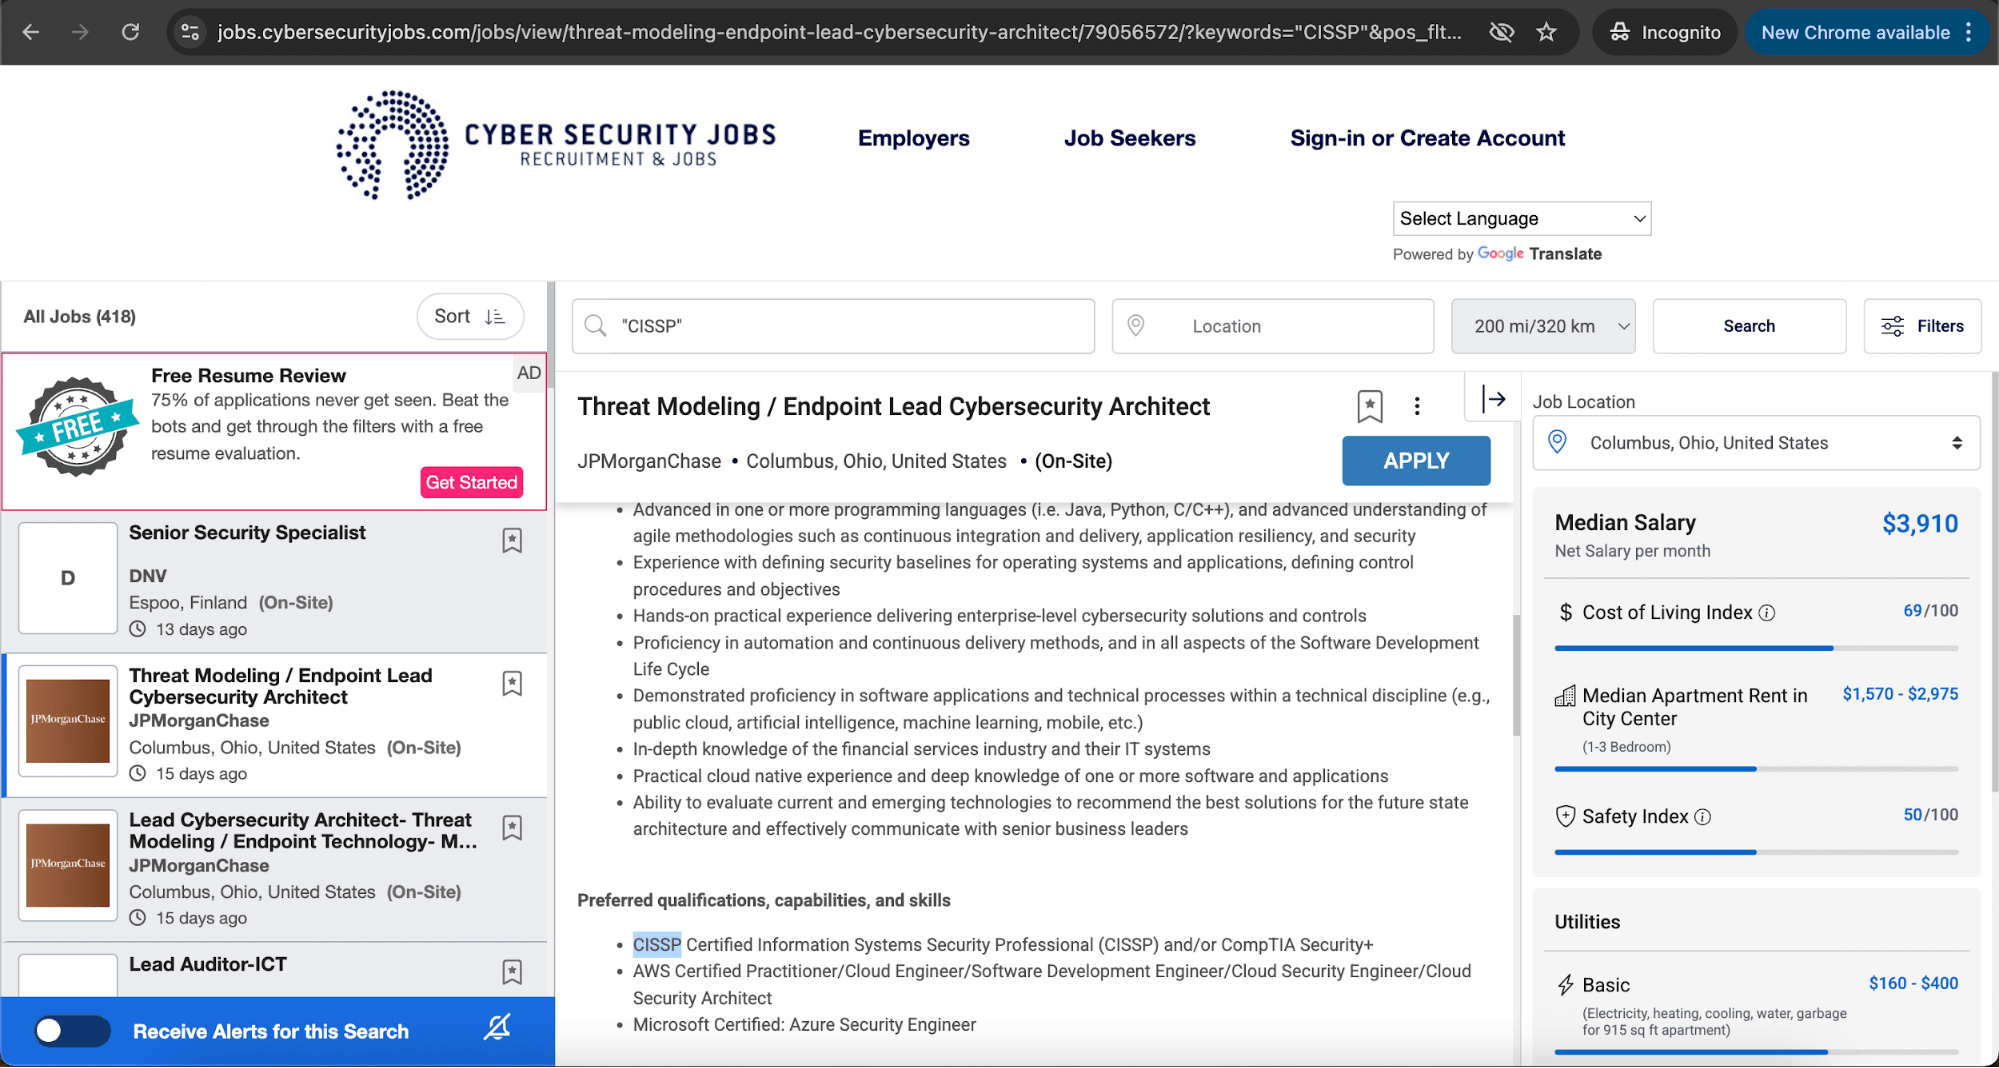
Task: Click the tracking protection eye icon
Action: [x=1501, y=32]
